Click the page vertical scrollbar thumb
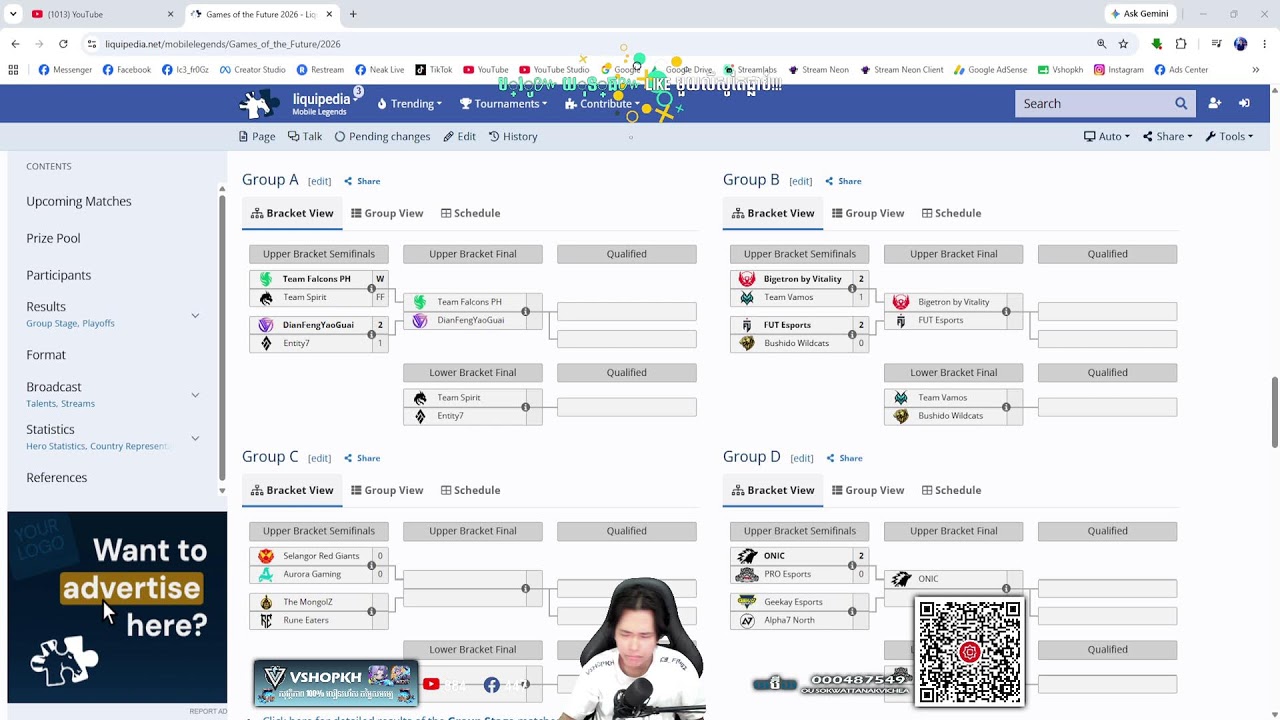Screen dimensions: 1280x720 1274,413
